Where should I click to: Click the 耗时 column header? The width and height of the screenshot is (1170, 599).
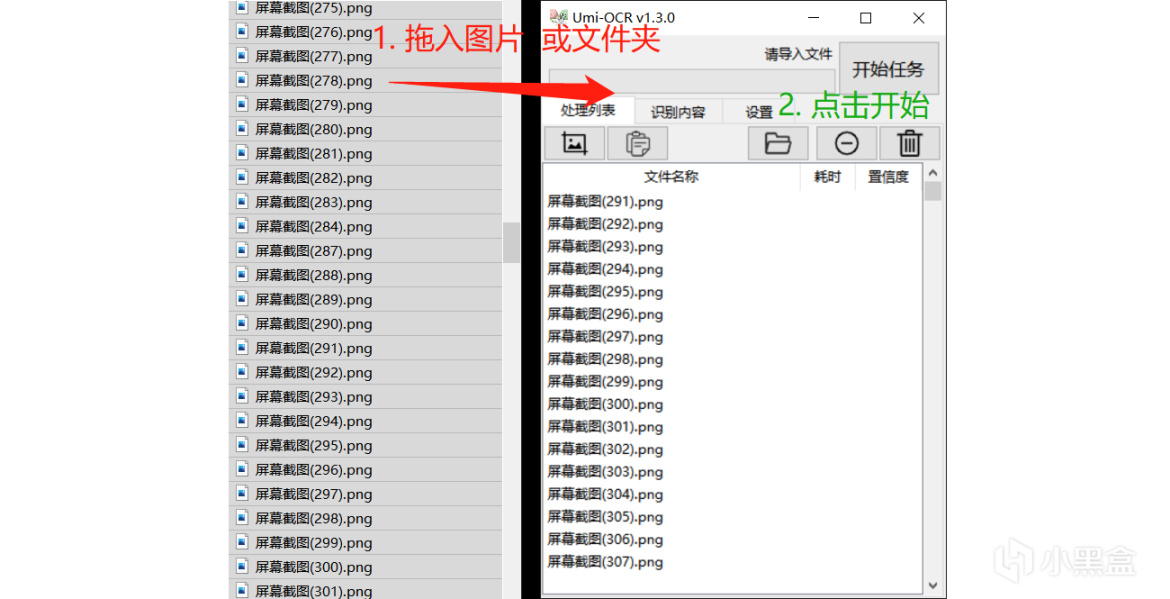(x=827, y=177)
